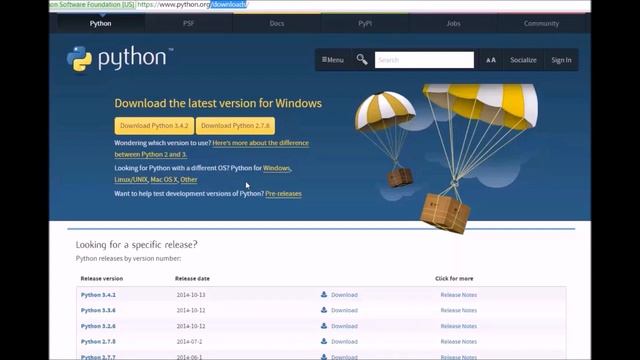Click the Sign In link

561,60
